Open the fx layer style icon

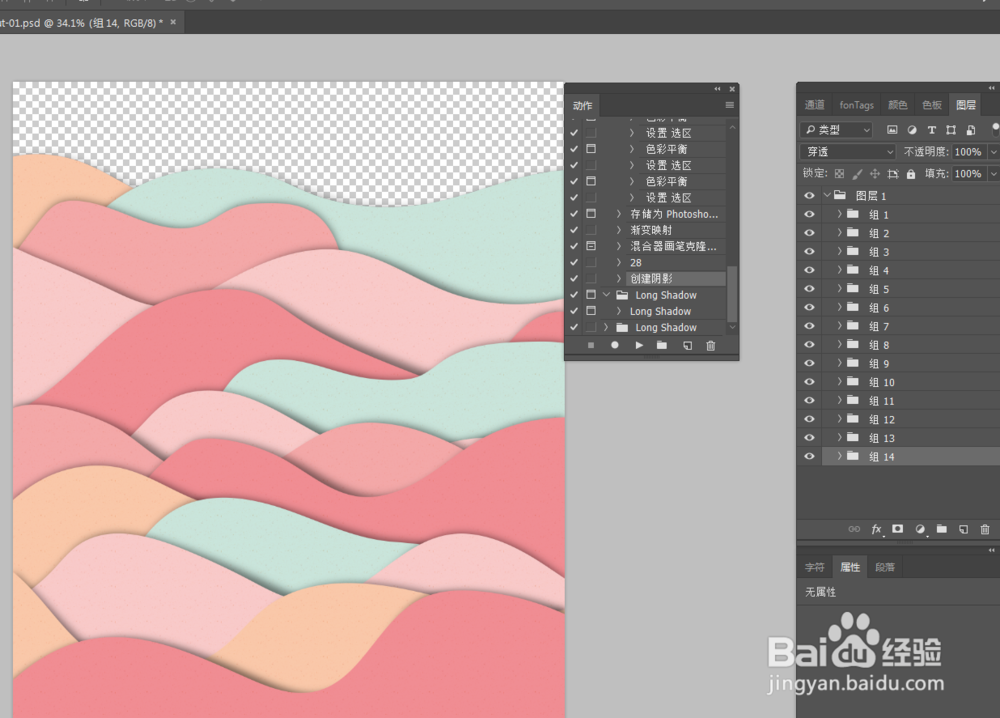875,529
